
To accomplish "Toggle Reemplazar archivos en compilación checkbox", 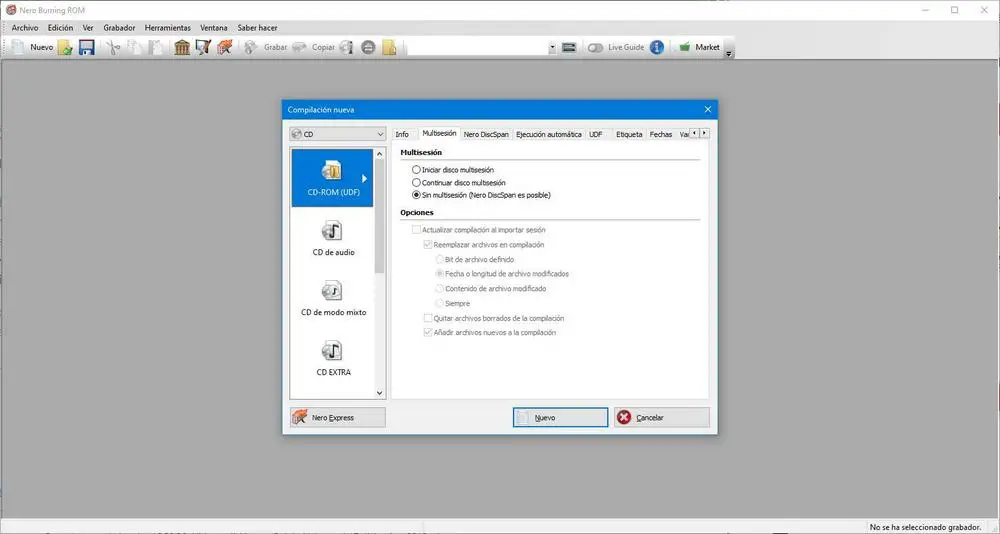I will tap(484, 244).
